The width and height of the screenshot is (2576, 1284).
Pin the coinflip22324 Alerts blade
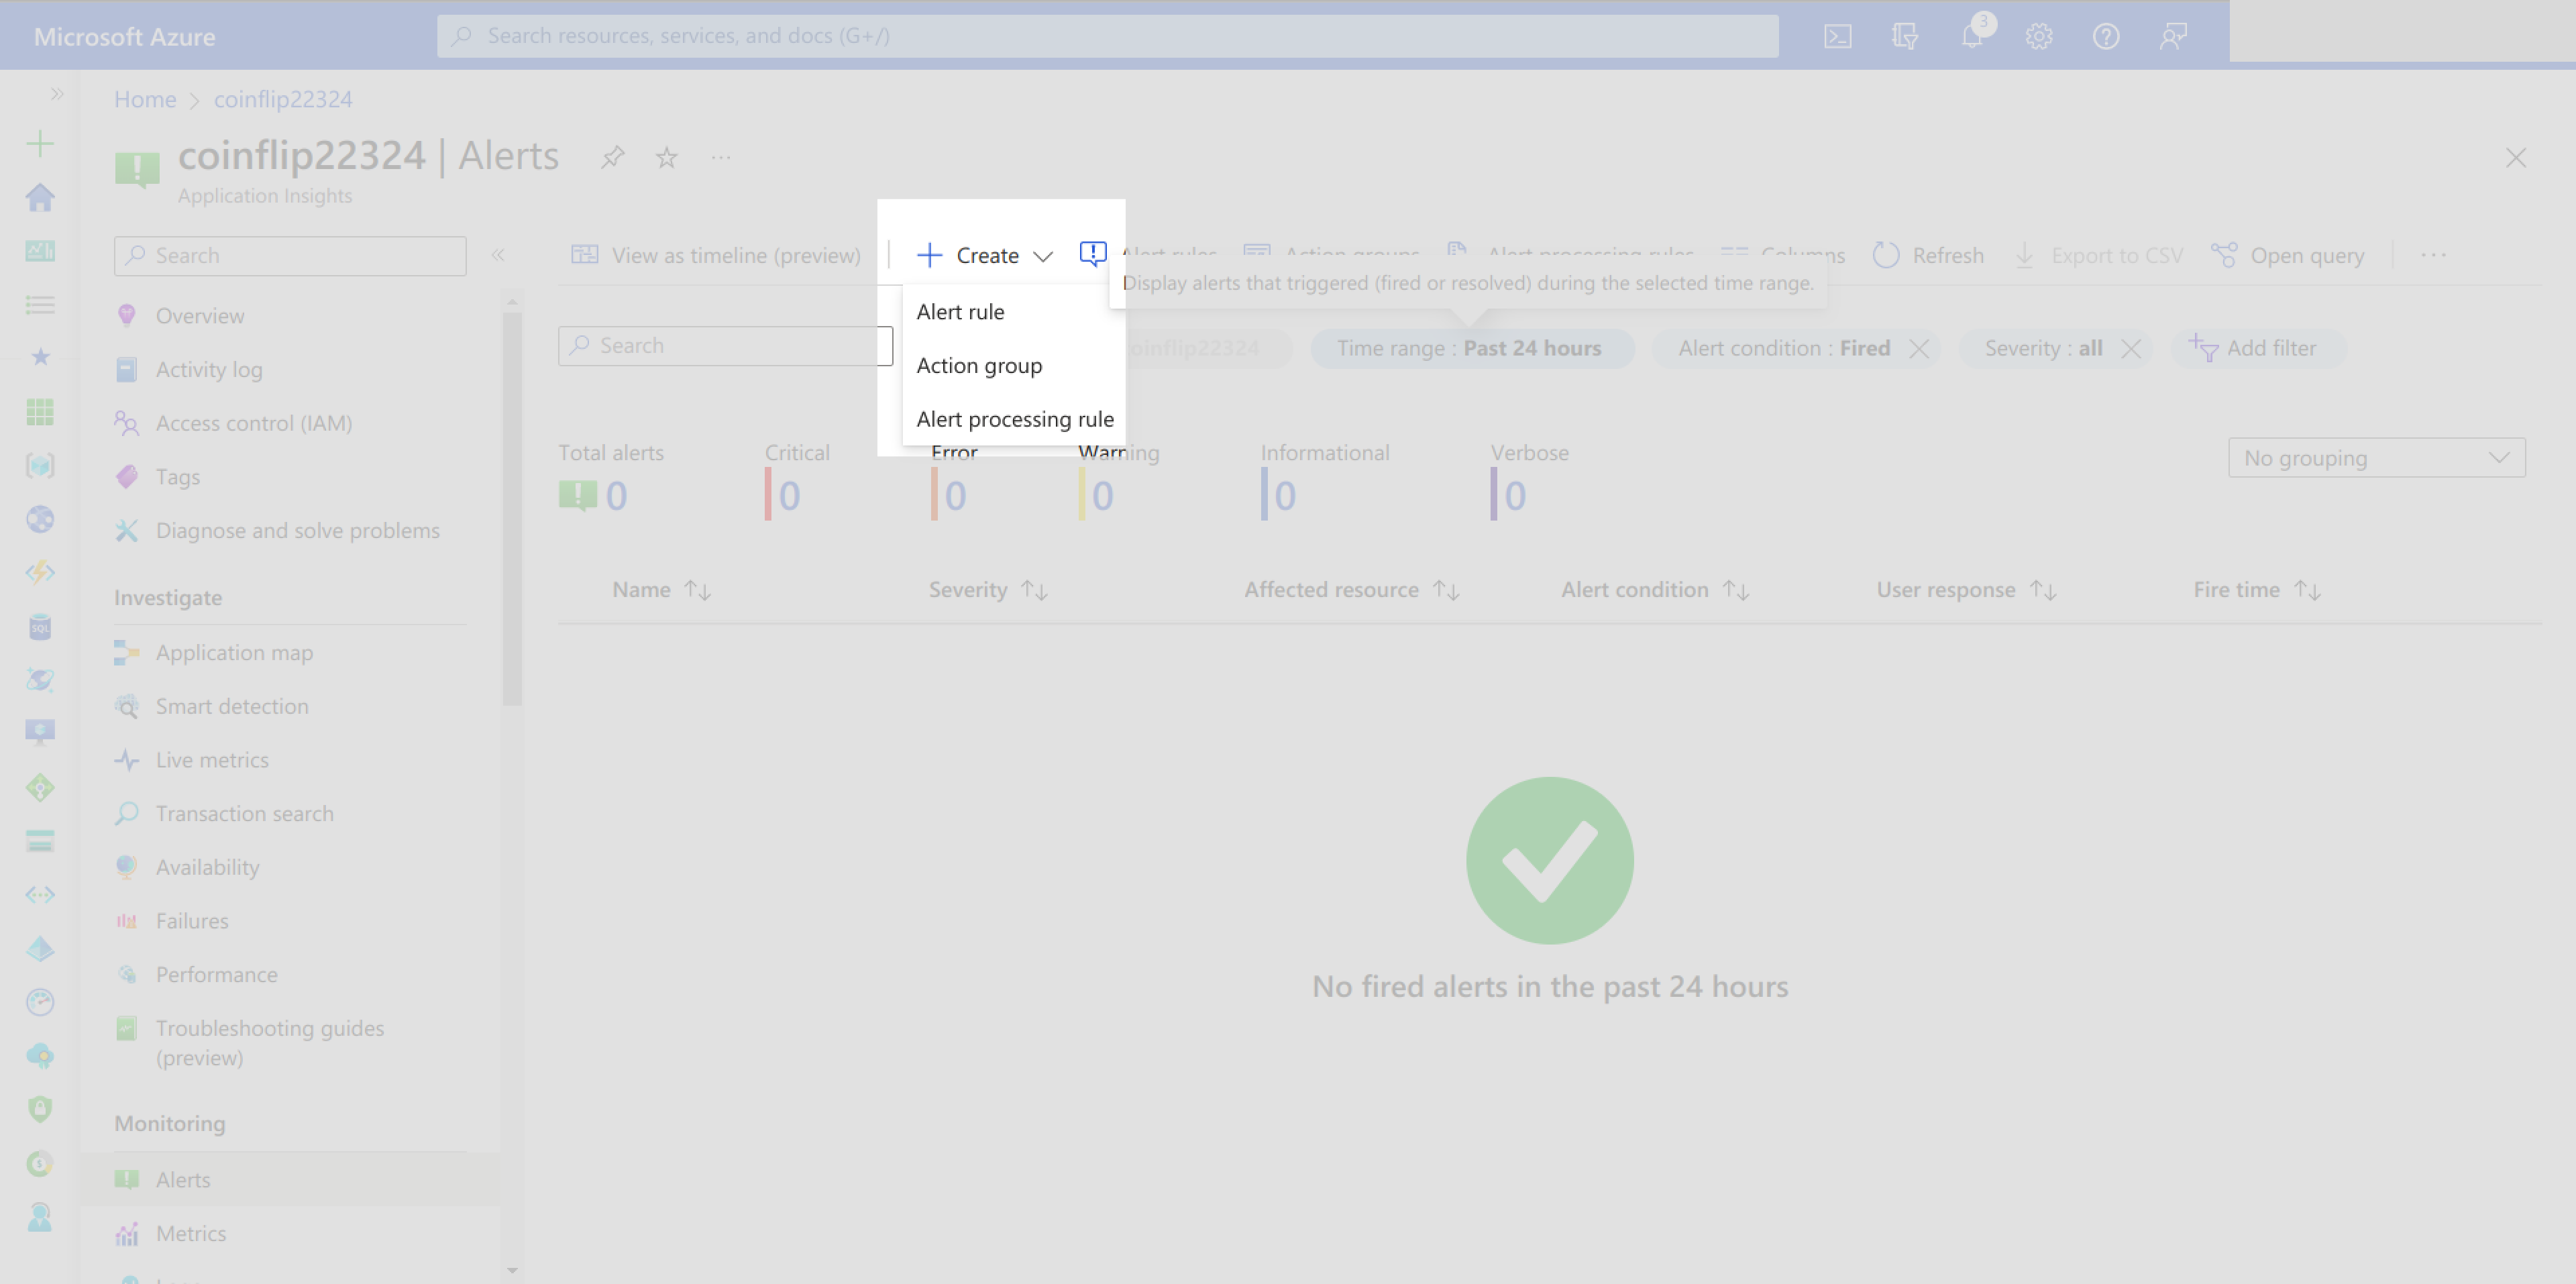pos(612,157)
